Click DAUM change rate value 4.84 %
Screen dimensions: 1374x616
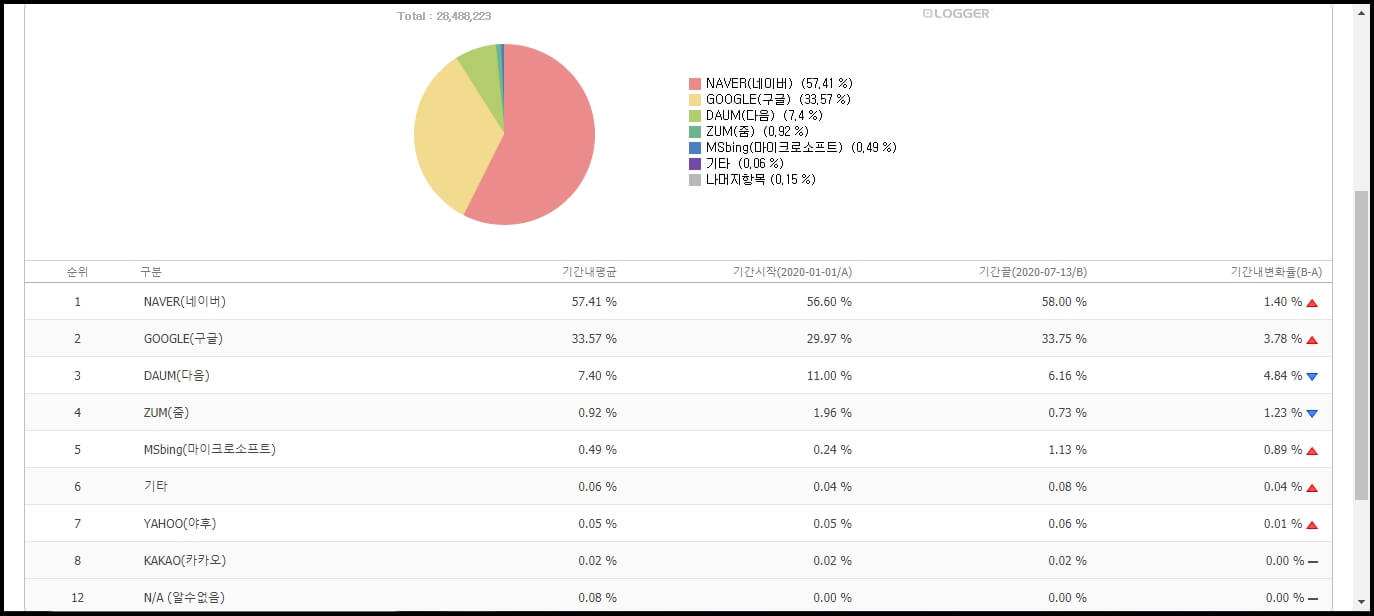[1282, 376]
